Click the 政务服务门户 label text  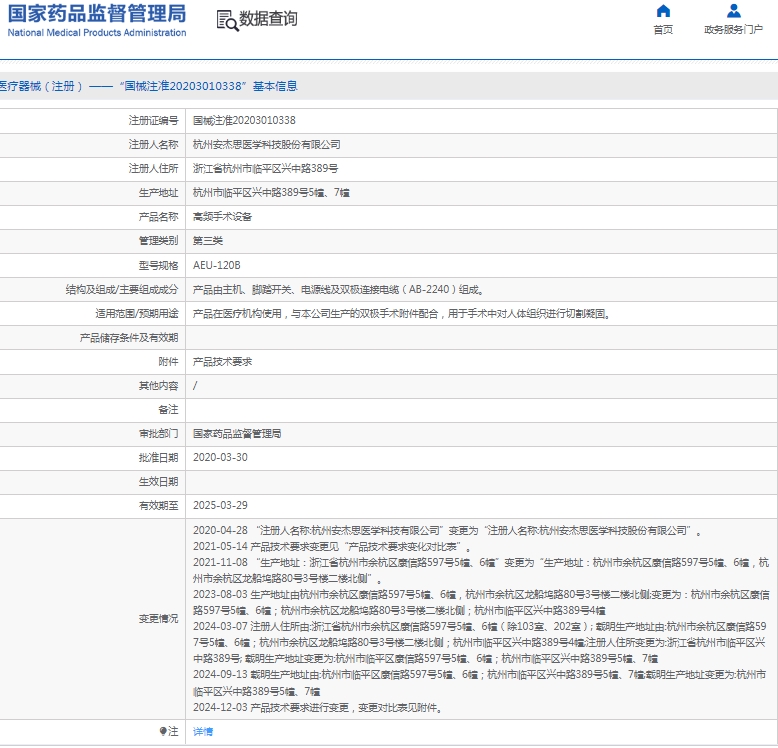733,30
